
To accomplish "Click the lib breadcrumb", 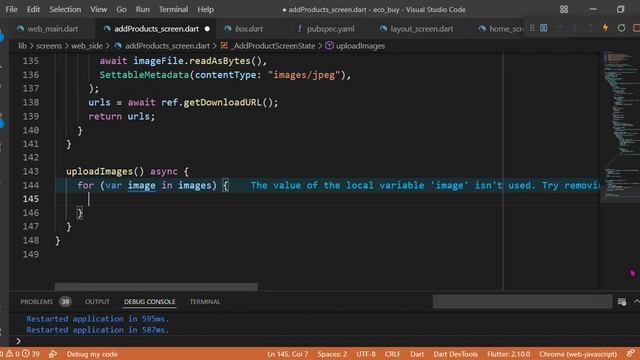I will (22, 46).
